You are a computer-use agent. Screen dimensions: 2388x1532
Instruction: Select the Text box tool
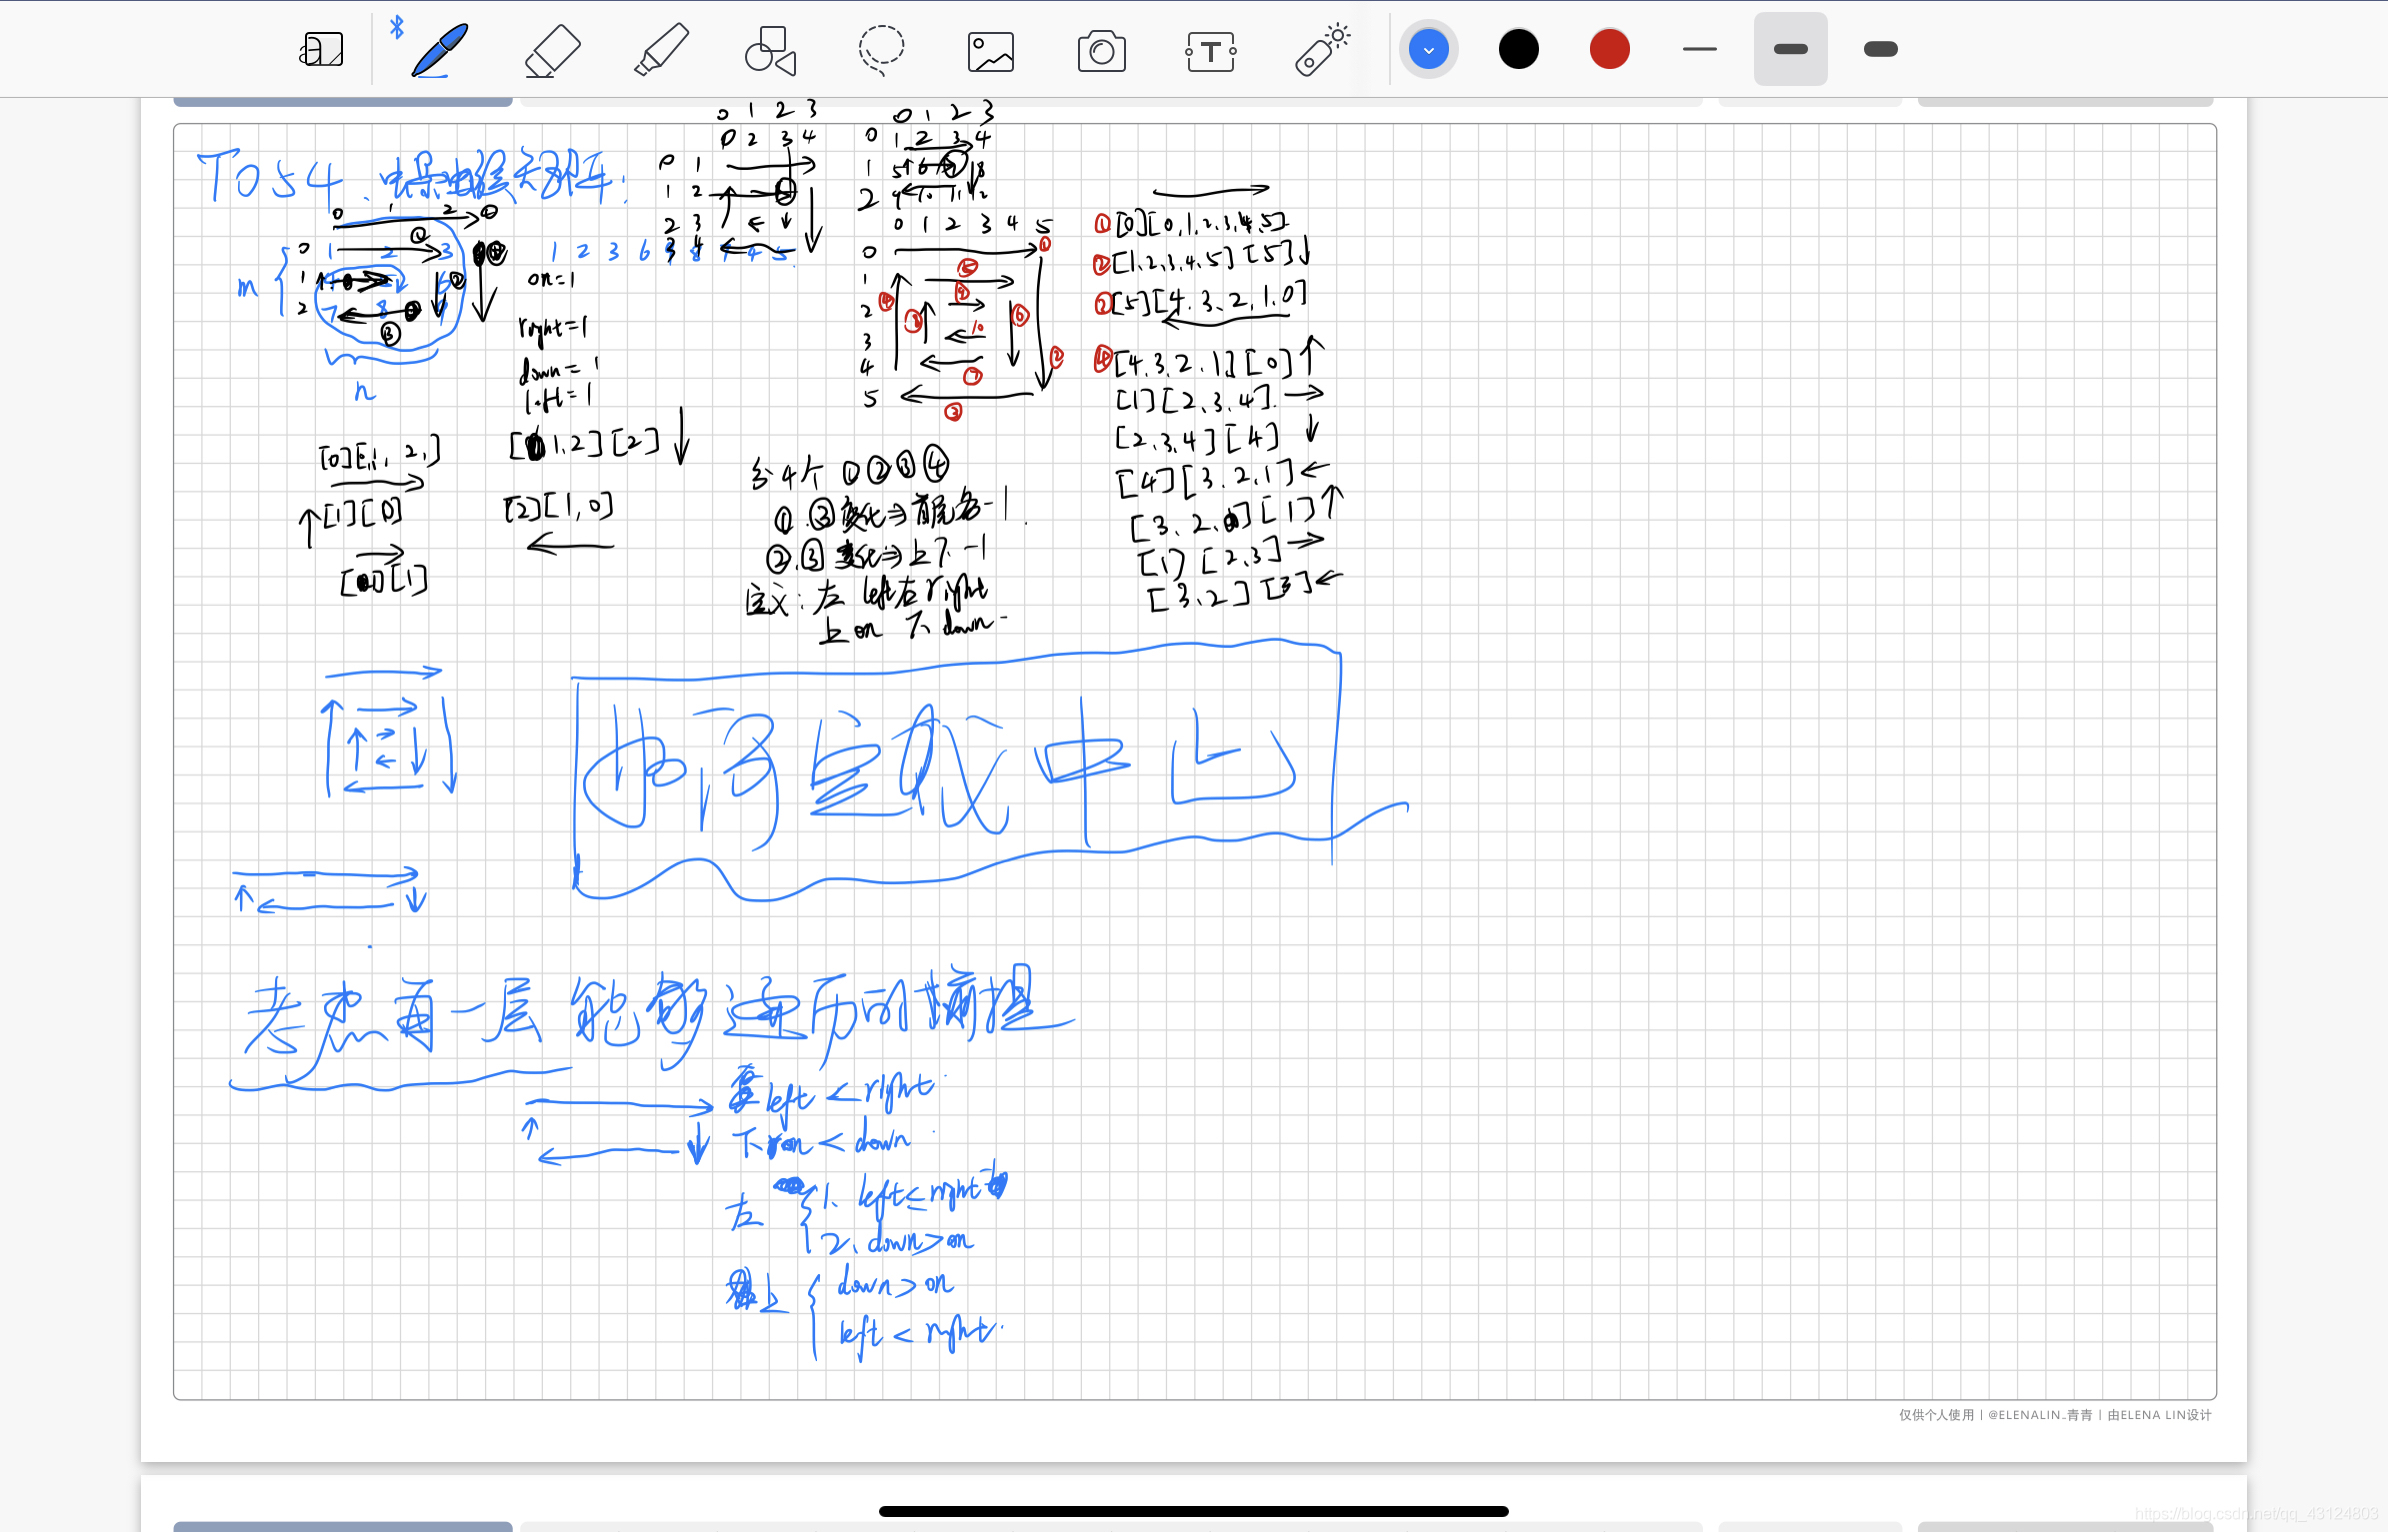[x=1211, y=51]
